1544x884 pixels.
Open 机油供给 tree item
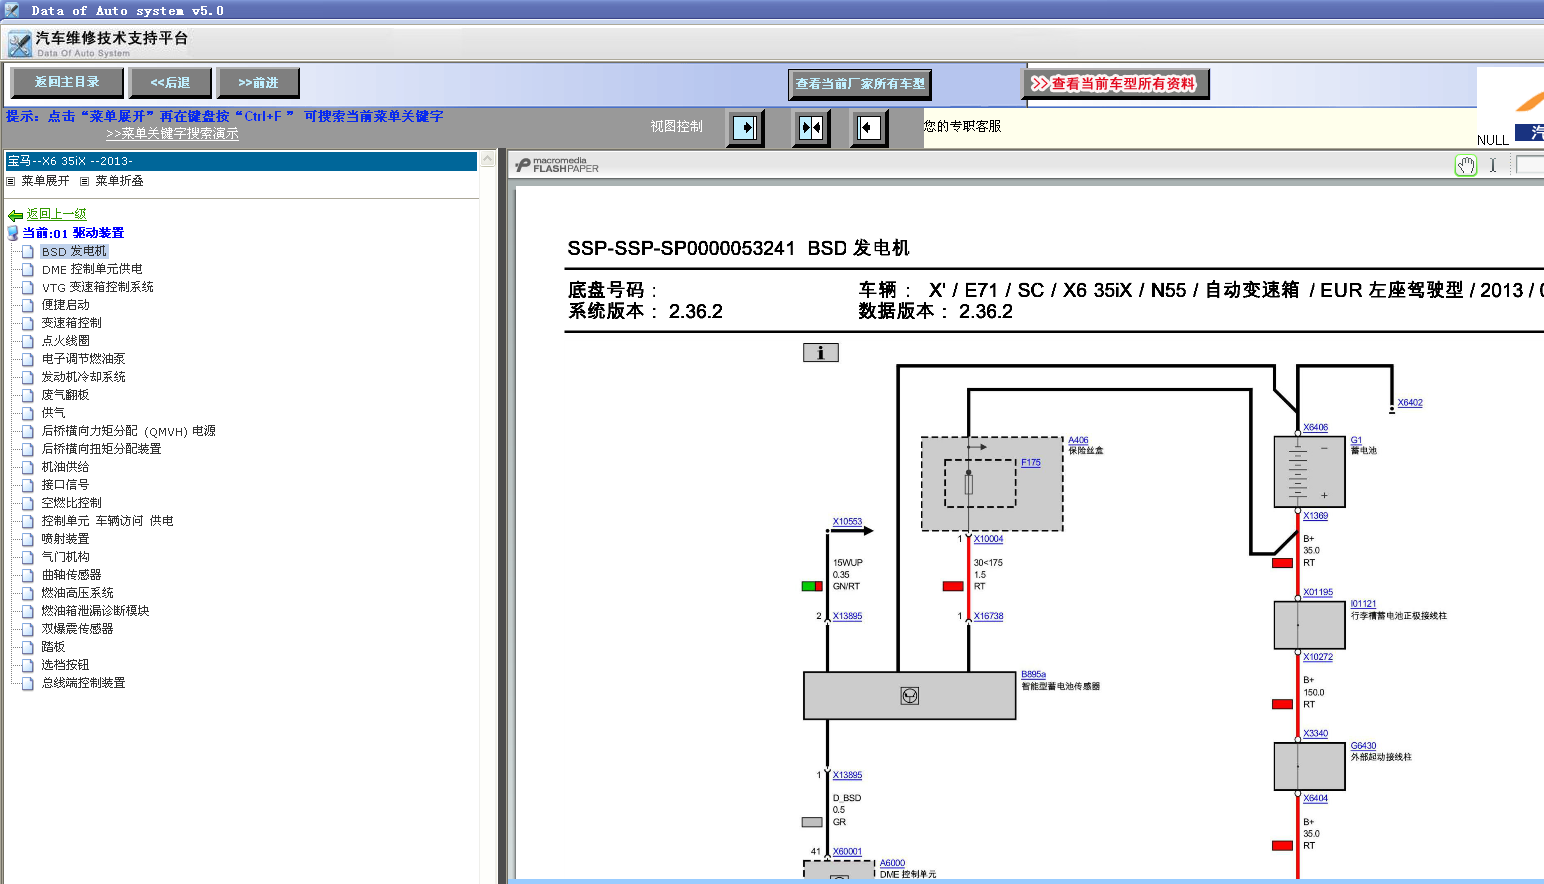point(66,467)
